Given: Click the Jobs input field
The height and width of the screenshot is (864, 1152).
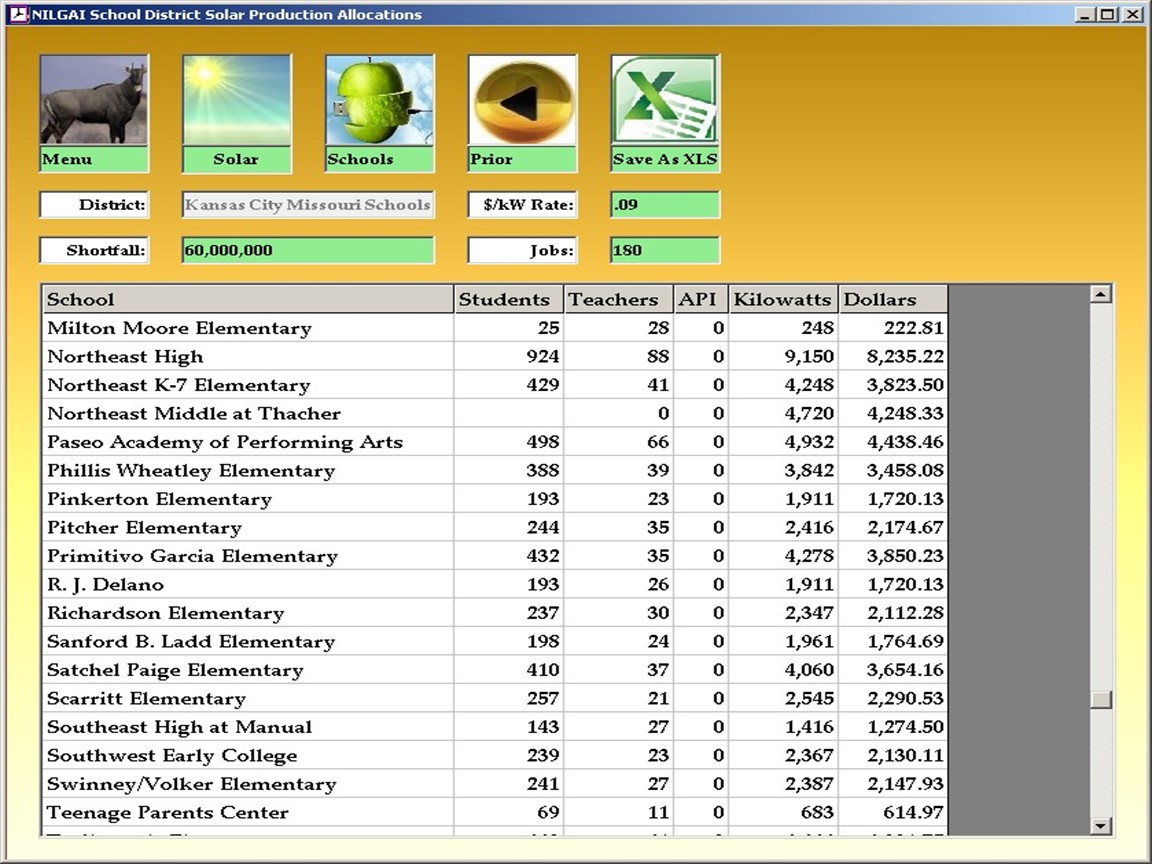Looking at the screenshot, I should point(665,251).
